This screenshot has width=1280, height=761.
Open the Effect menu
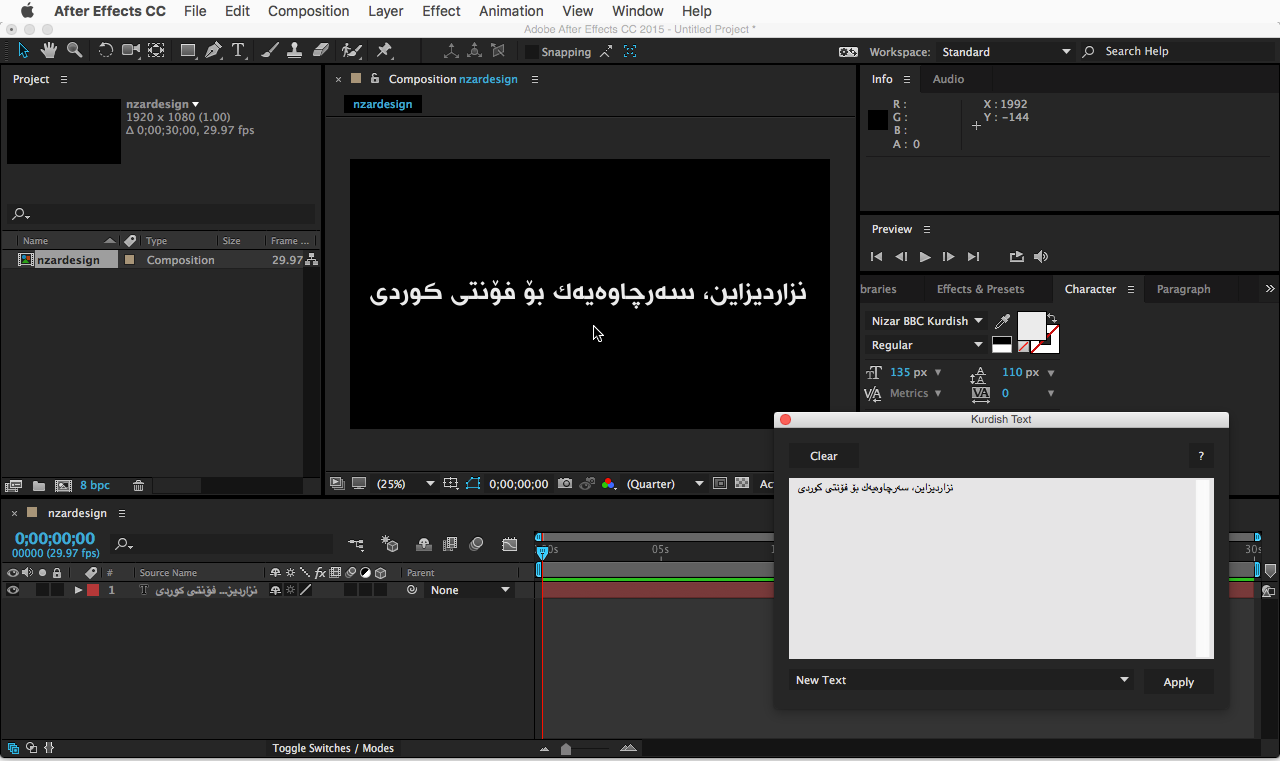click(x=441, y=11)
